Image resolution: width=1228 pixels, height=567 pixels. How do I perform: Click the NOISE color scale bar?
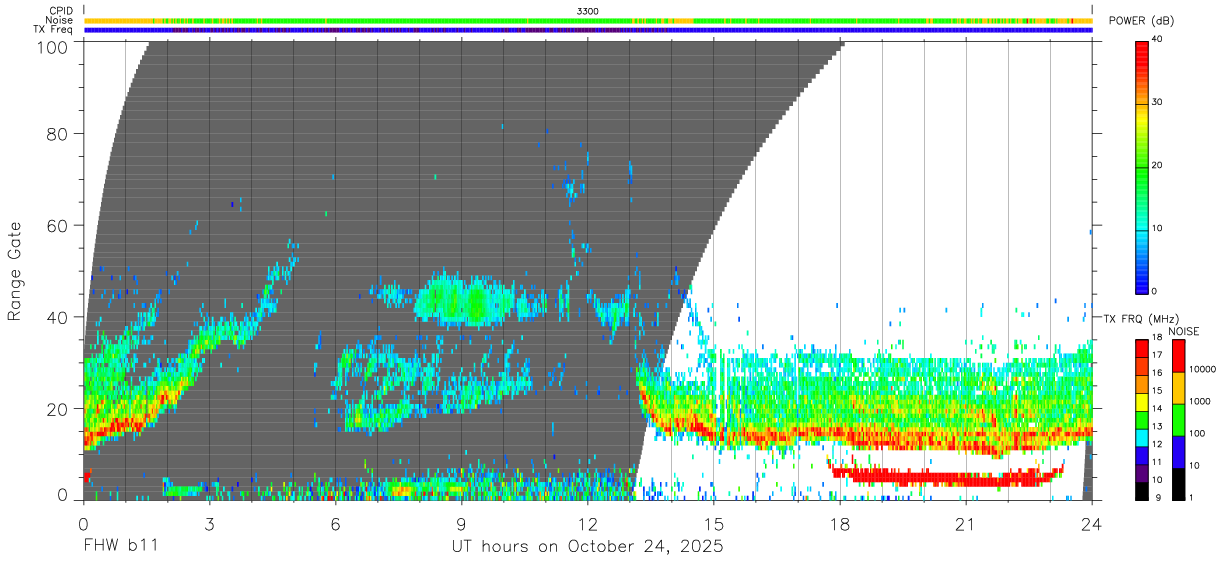click(x=1177, y=419)
